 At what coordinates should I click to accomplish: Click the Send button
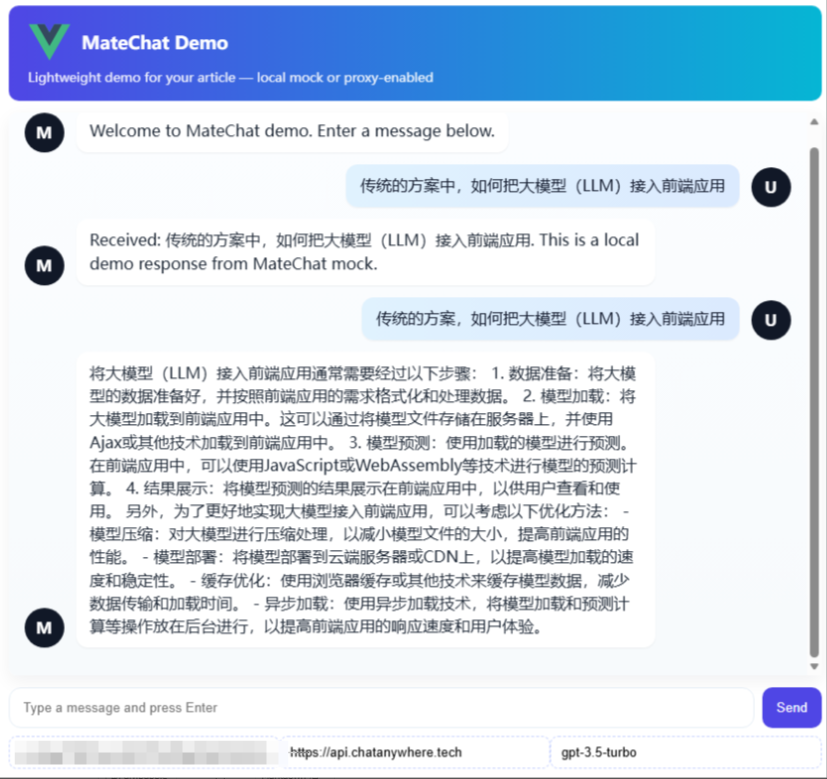[791, 707]
